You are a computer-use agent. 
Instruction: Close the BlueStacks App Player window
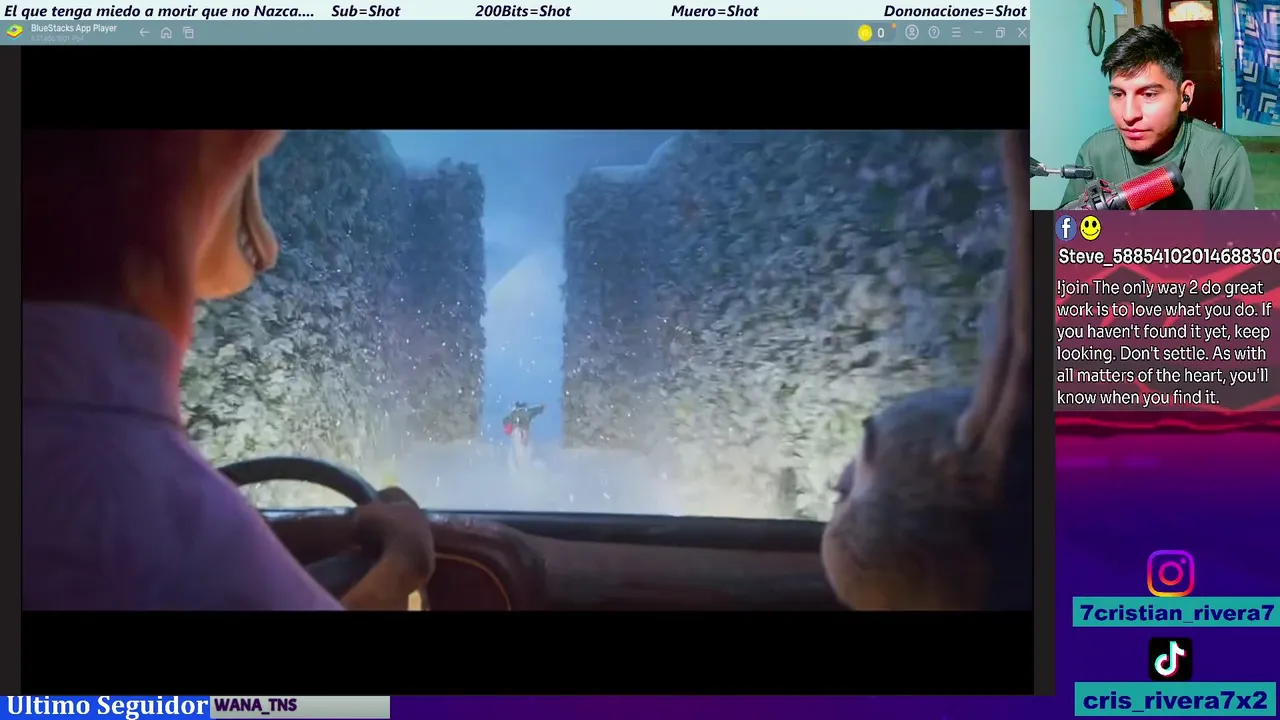point(1022,33)
